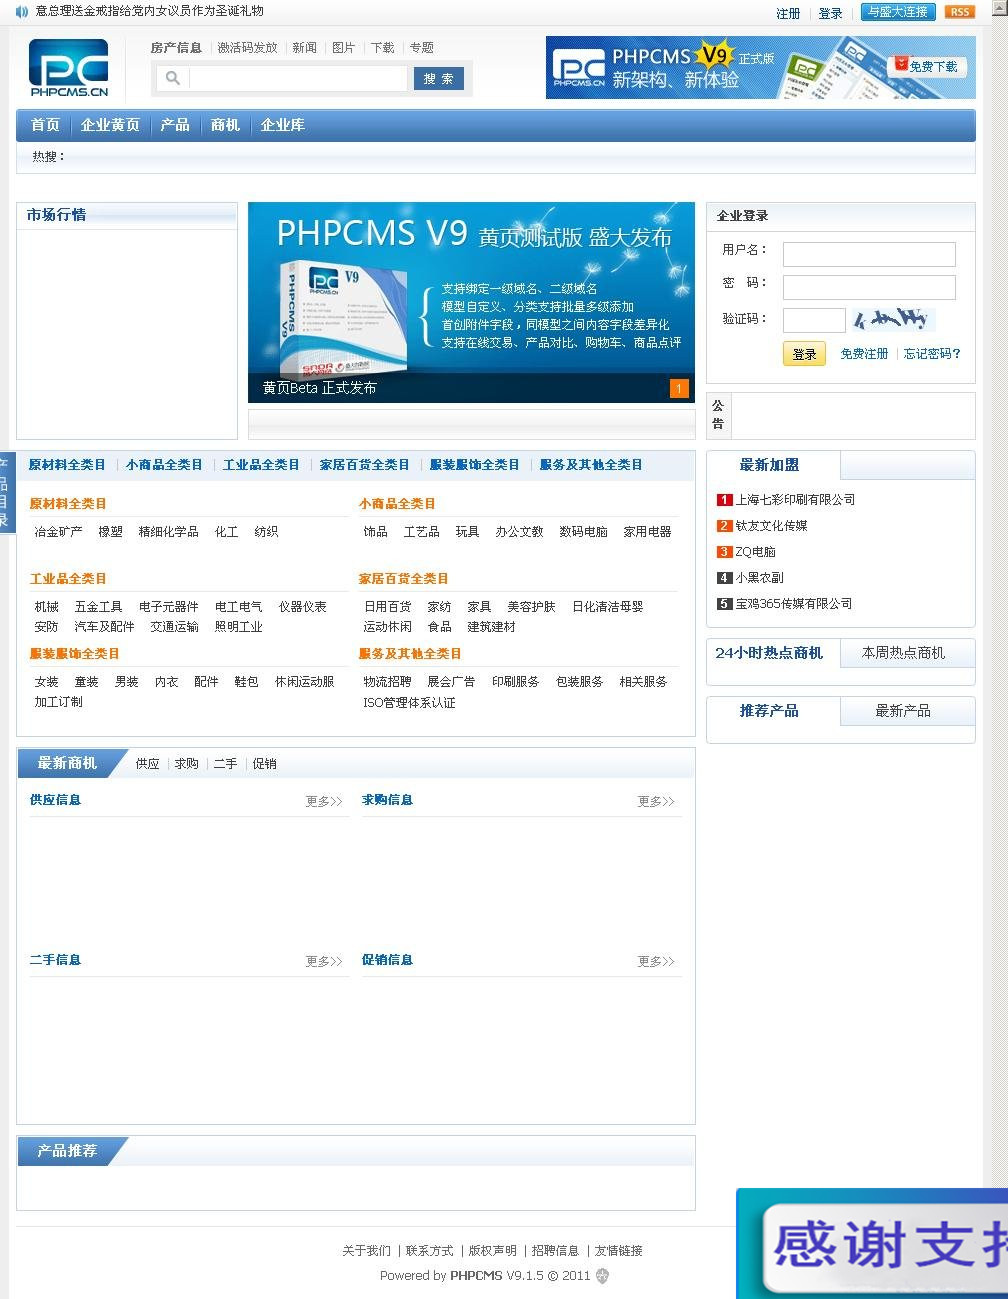Select 求购 under 最新商机
The width and height of the screenshot is (1008, 1299).
click(x=187, y=764)
